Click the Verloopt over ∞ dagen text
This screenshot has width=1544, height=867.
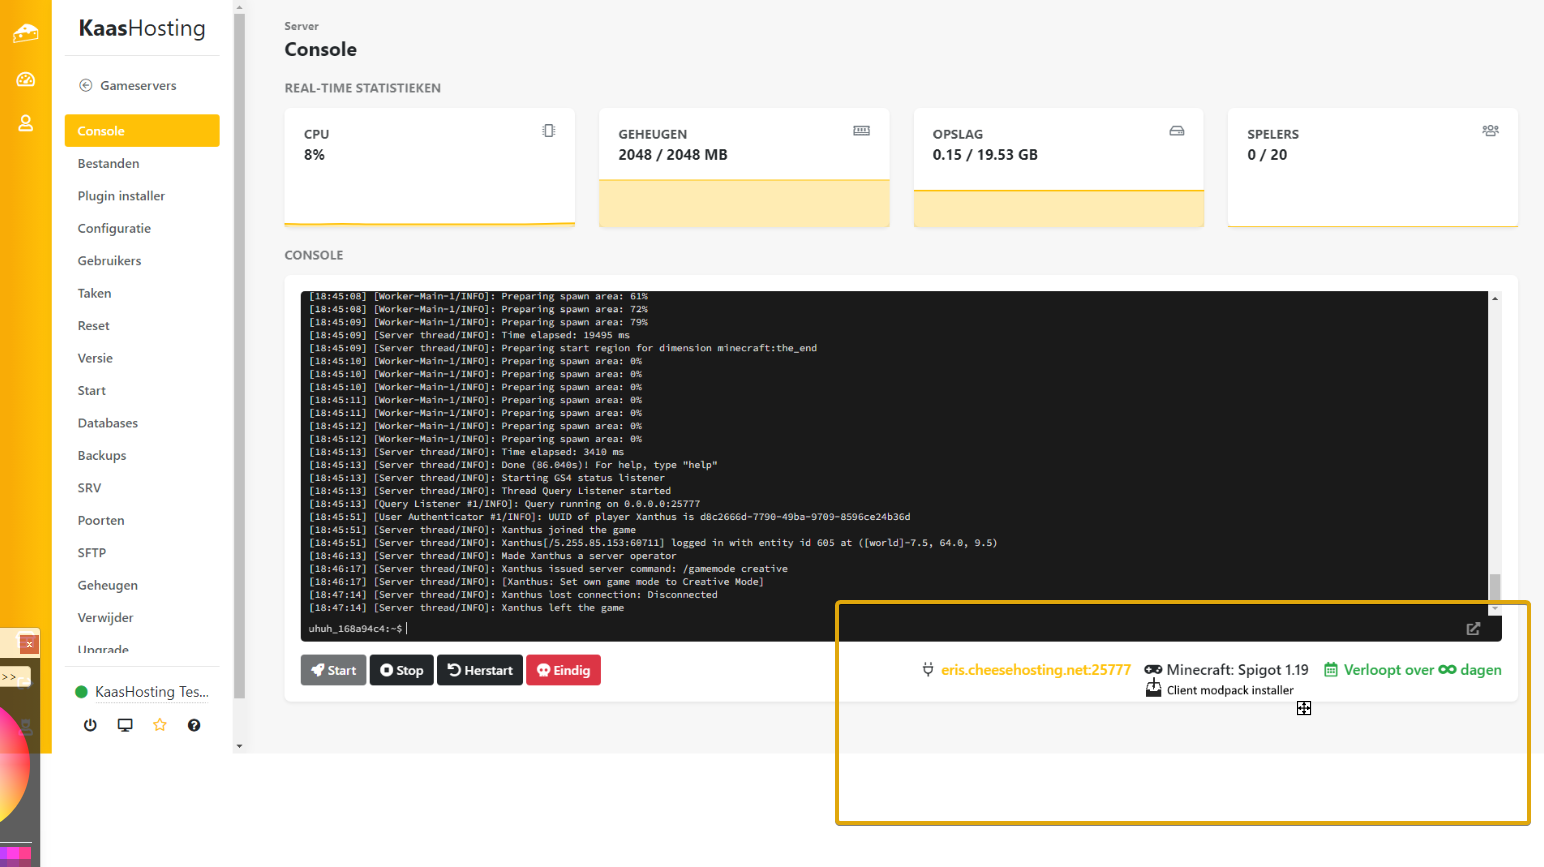click(1423, 670)
